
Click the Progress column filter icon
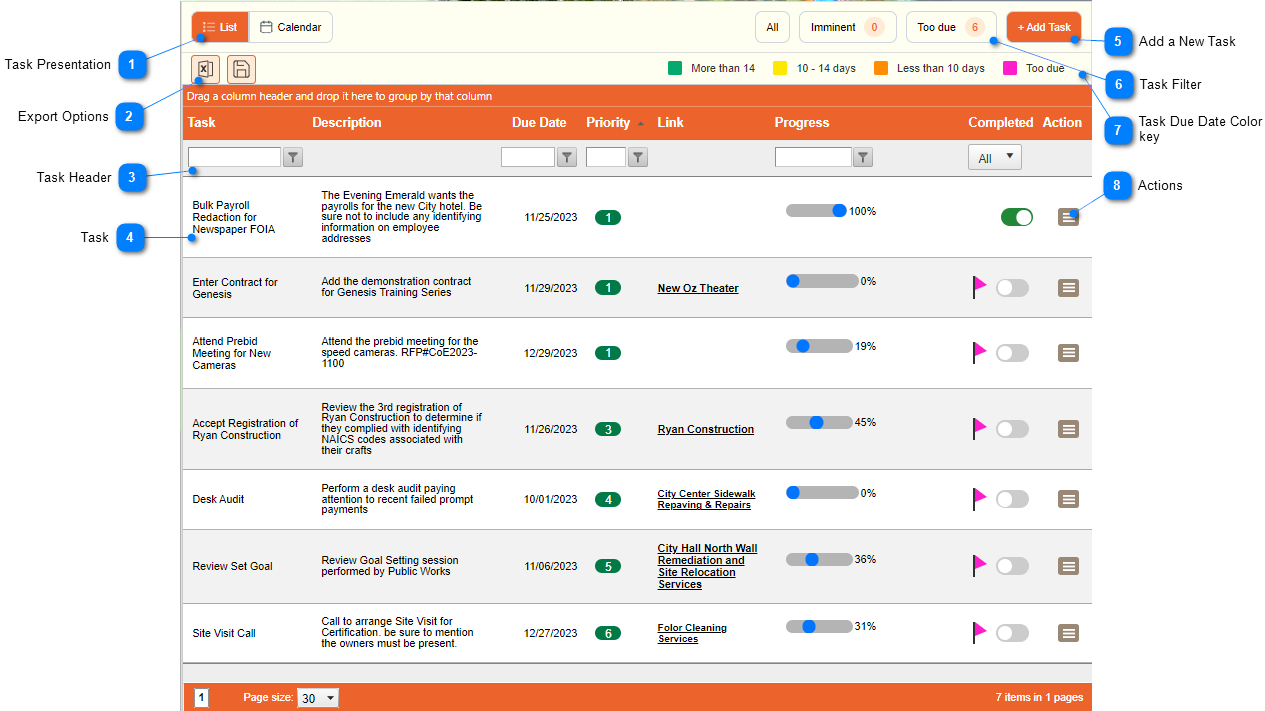tap(863, 157)
